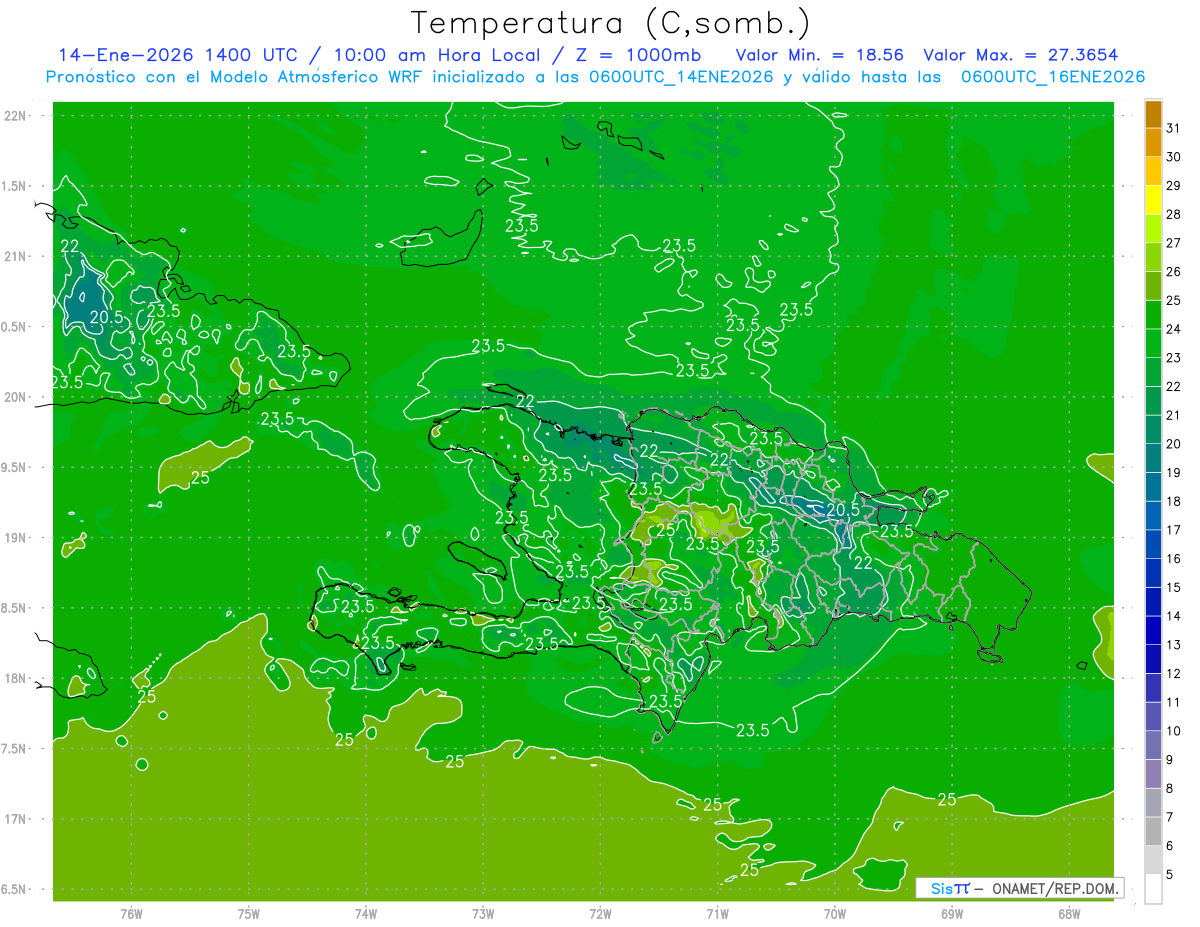
Task: Click the '19N' latitude axis label
Action: 15,538
